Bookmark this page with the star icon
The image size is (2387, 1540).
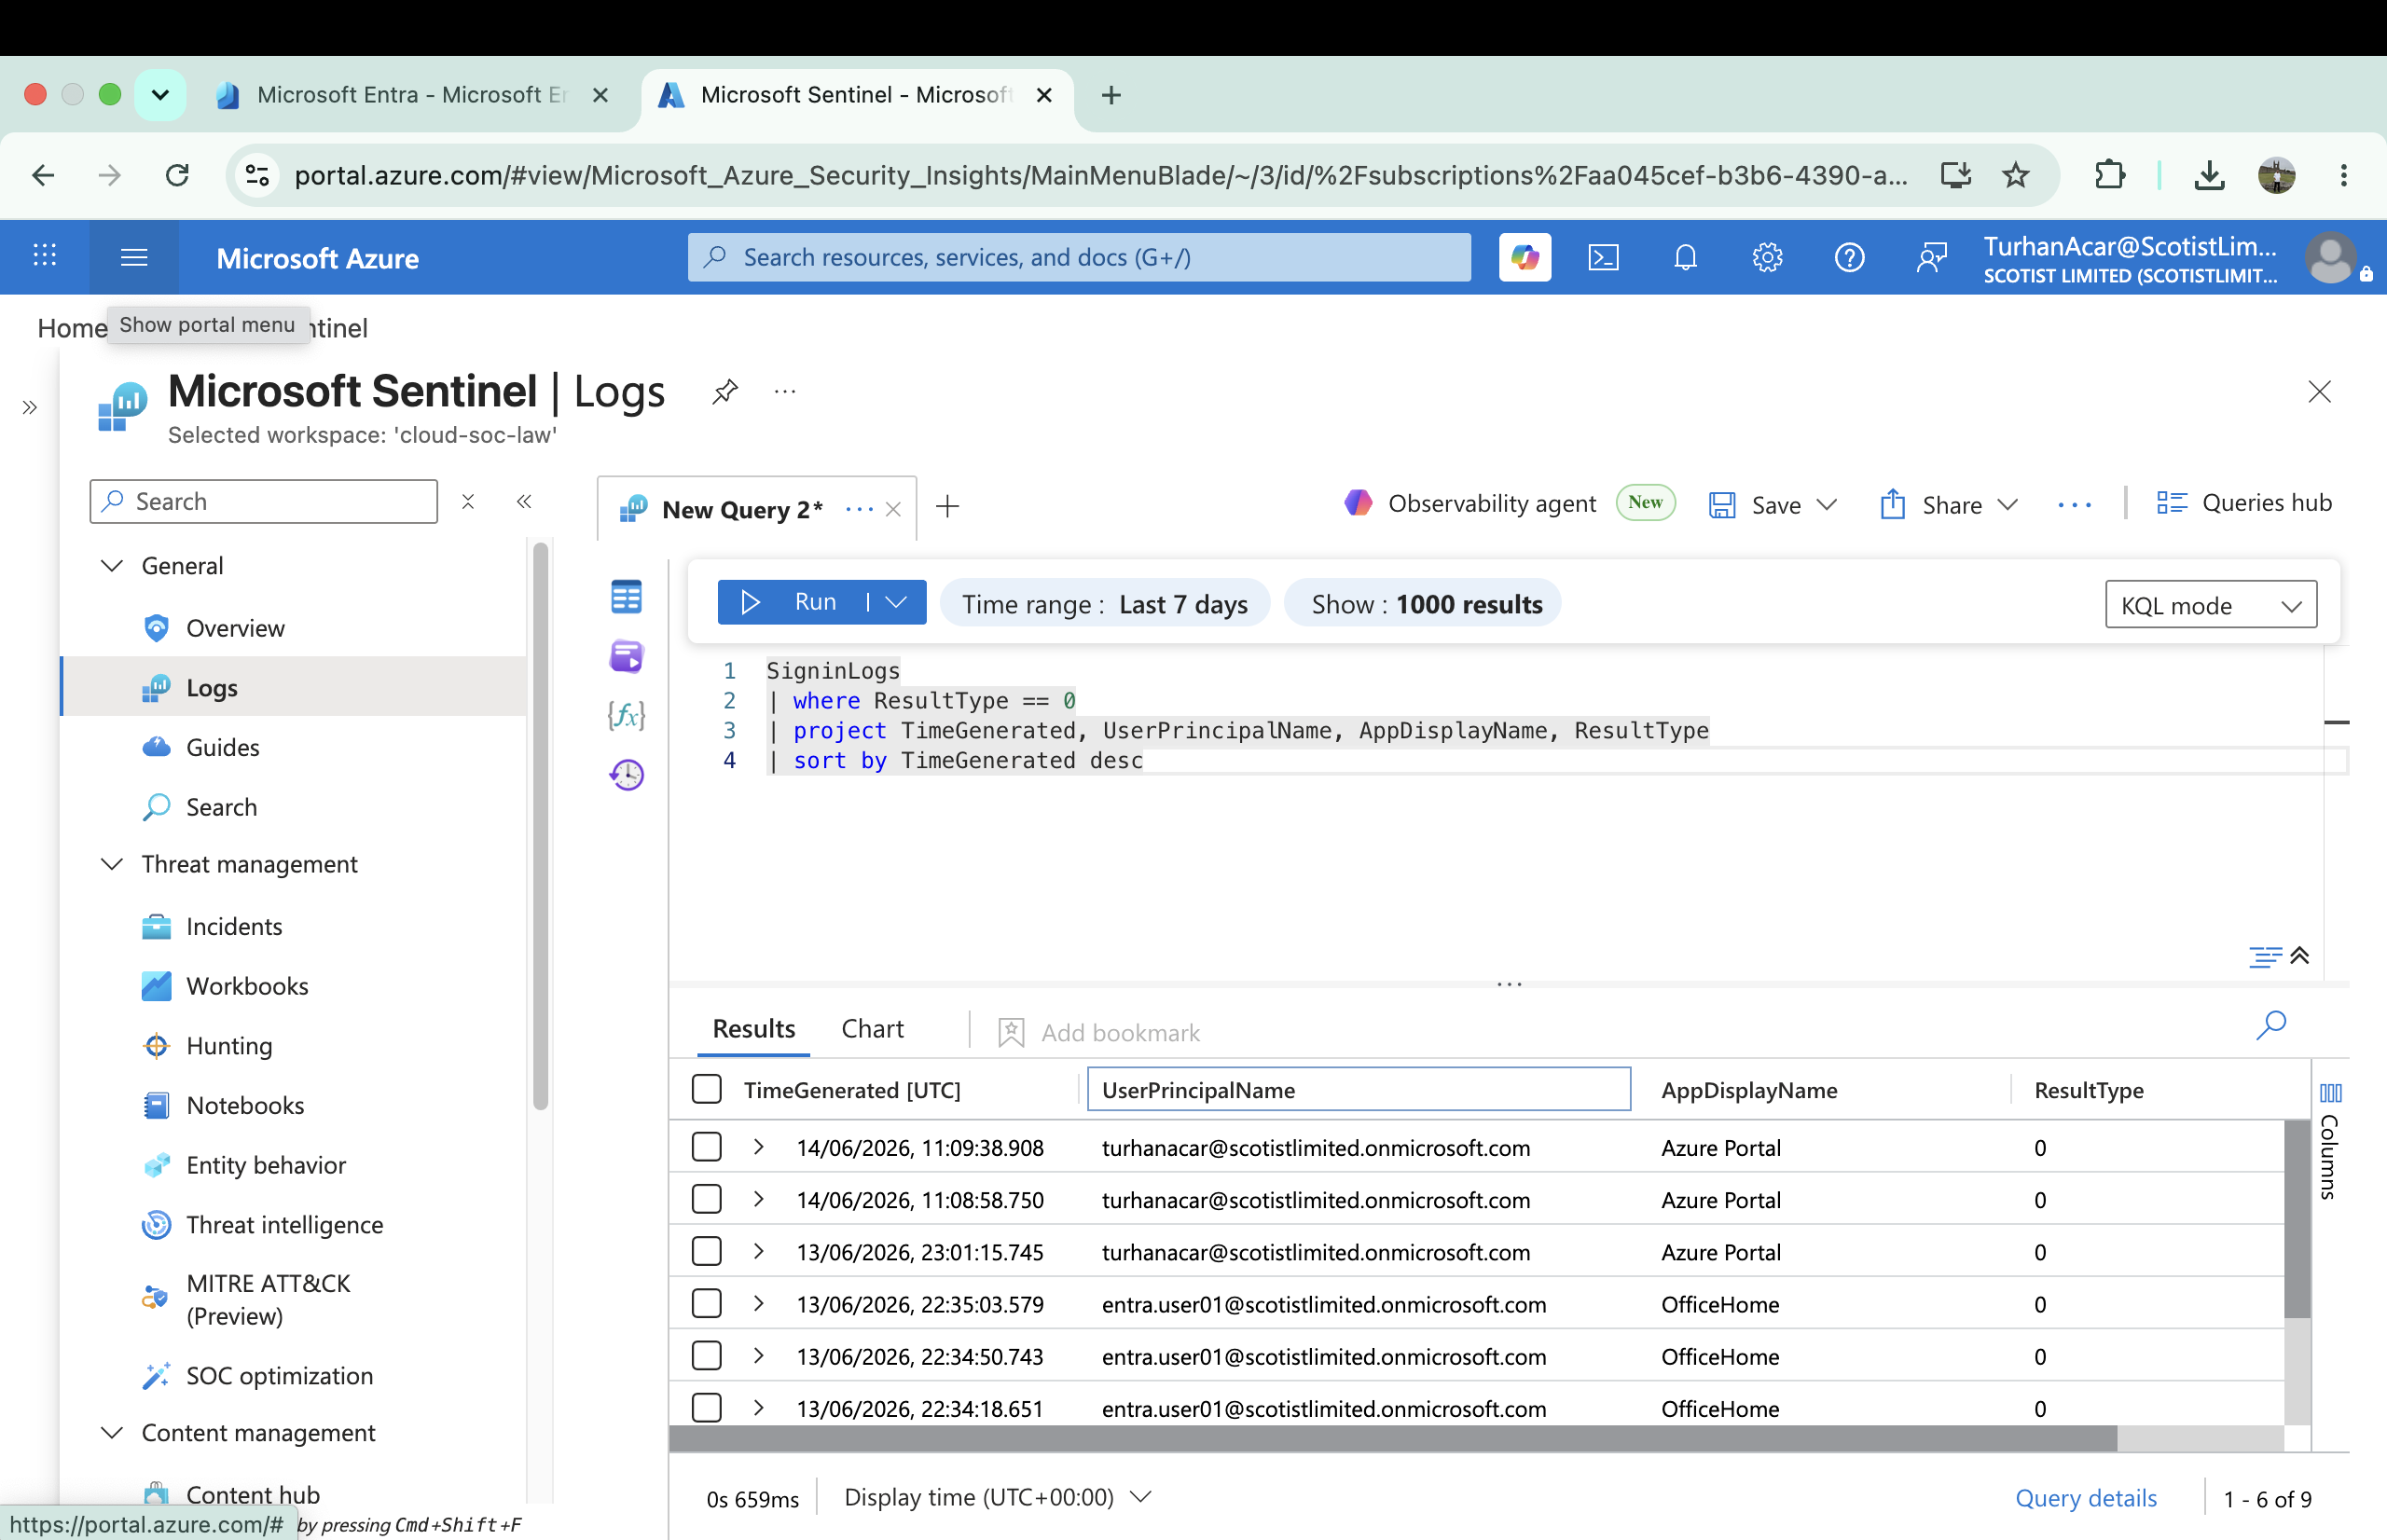2015,176
